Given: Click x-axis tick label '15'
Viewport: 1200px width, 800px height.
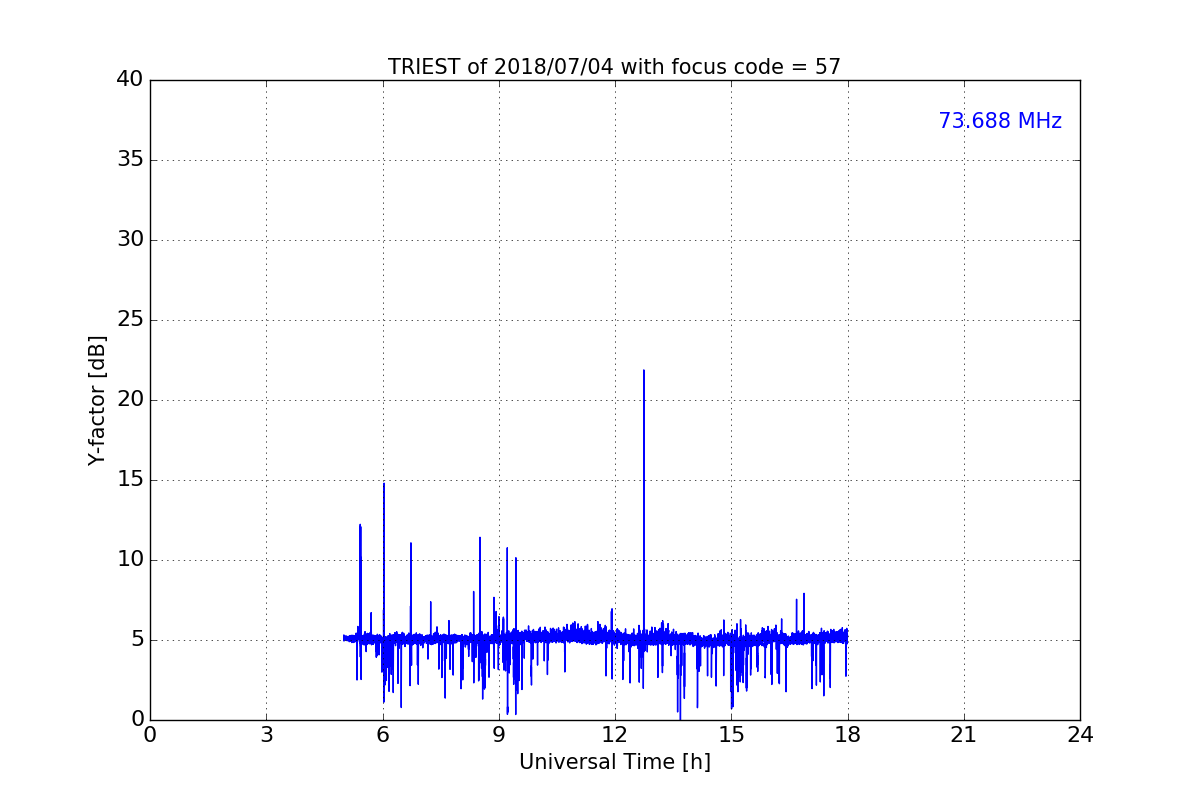Looking at the screenshot, I should tap(731, 735).
